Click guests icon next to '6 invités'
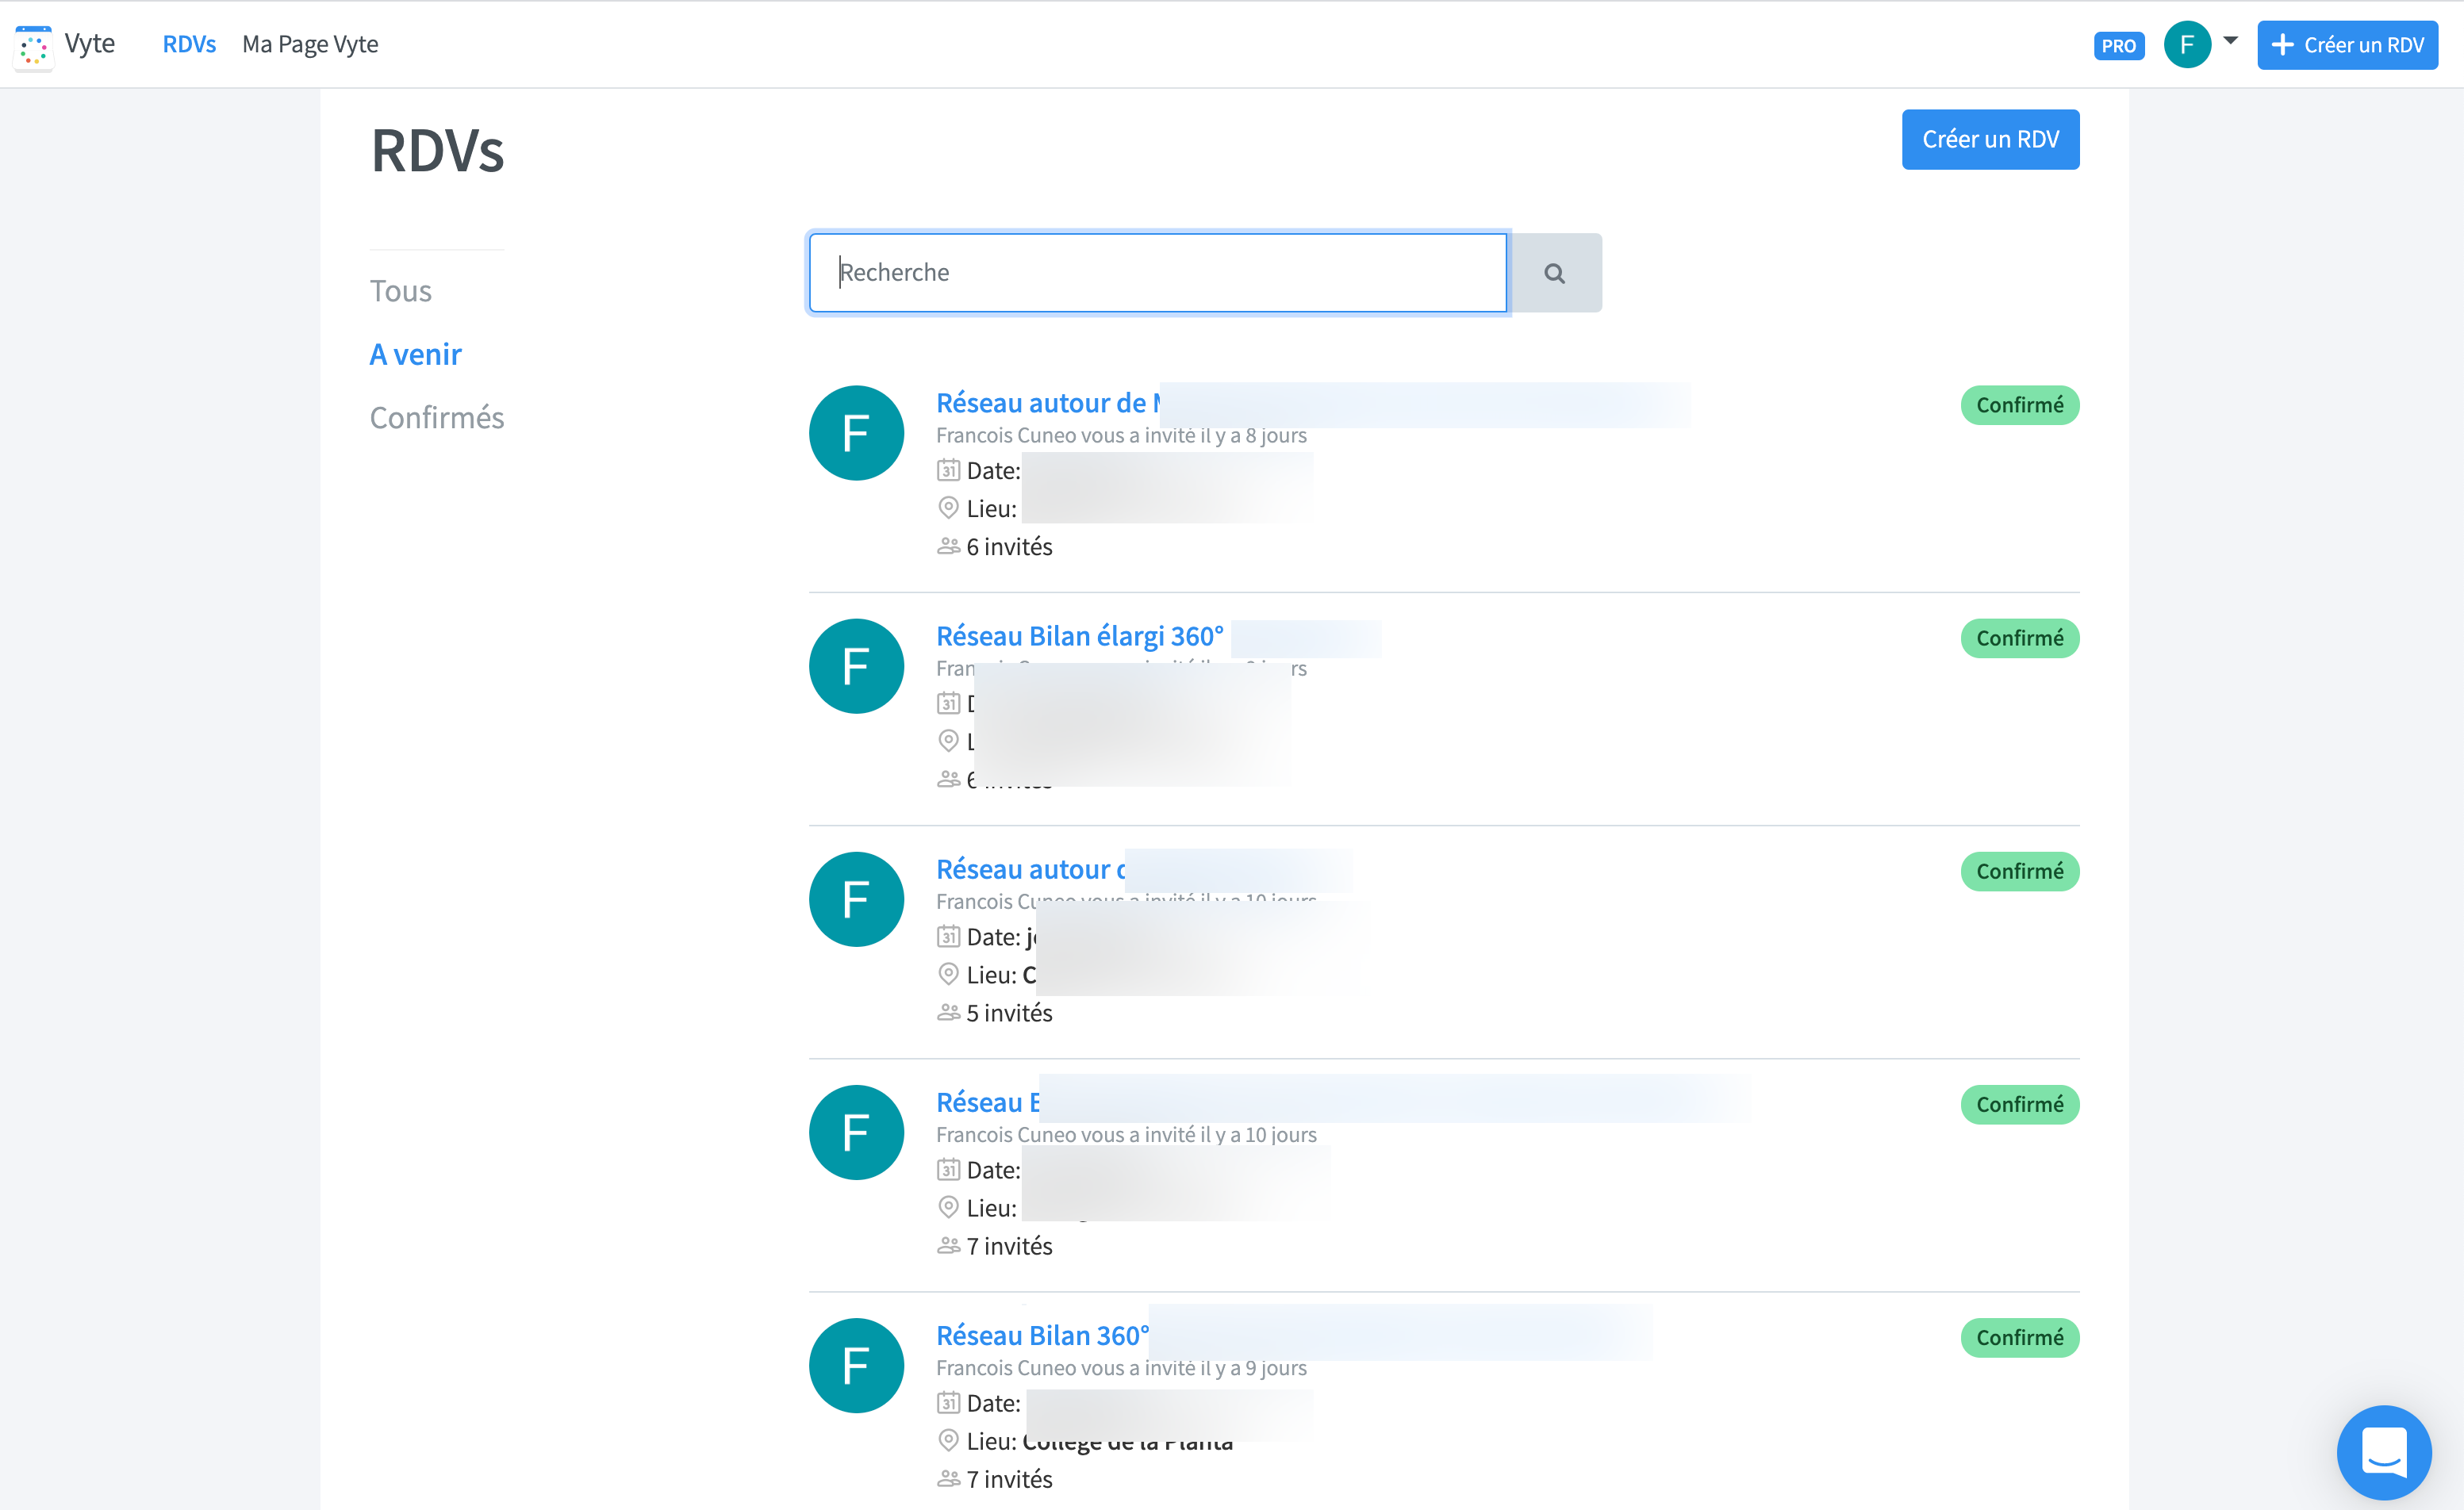The height and width of the screenshot is (1510, 2464). point(948,546)
